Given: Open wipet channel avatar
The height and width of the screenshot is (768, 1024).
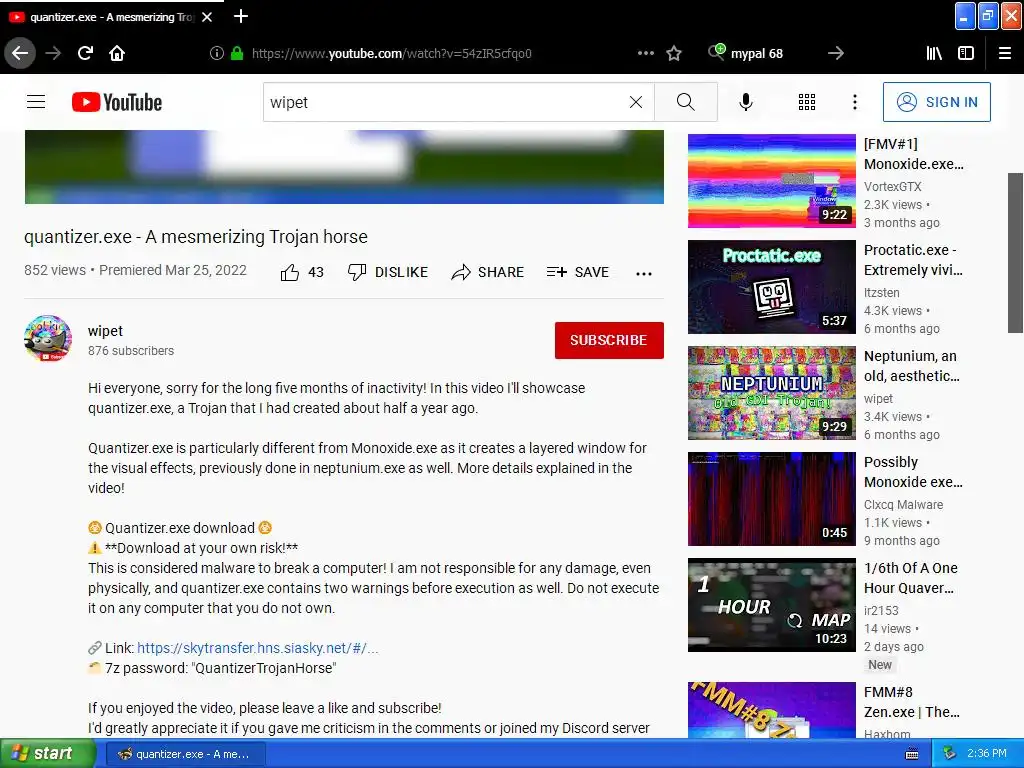Looking at the screenshot, I should 48,338.
